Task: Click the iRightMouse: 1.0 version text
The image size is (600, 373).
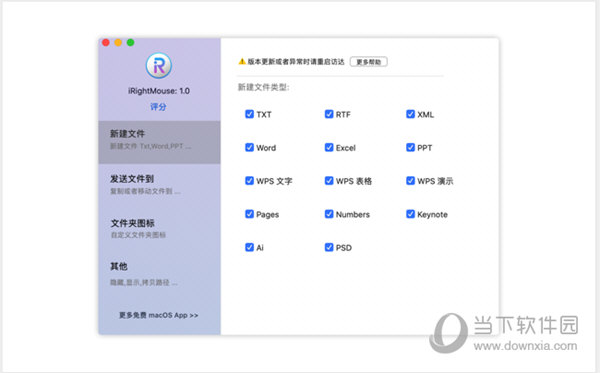Action: coord(159,91)
